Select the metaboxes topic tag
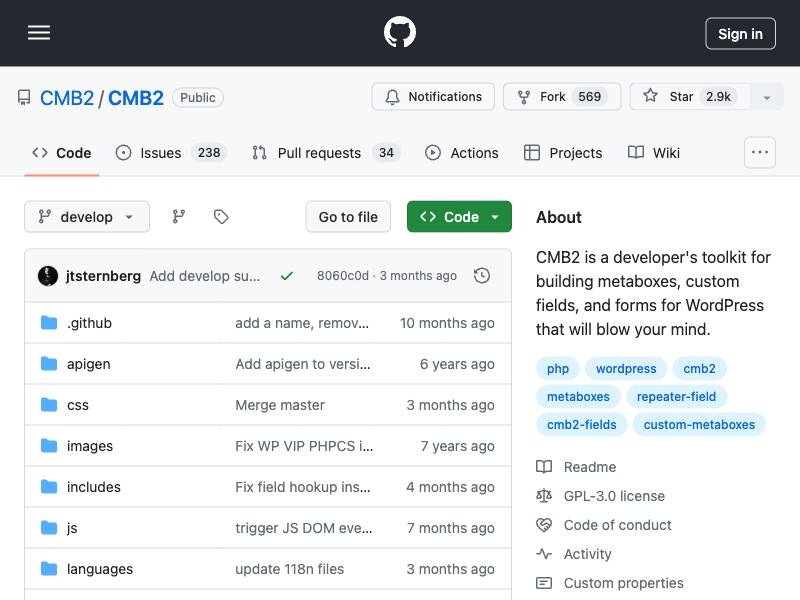Viewport: 800px width, 600px height. (x=578, y=396)
